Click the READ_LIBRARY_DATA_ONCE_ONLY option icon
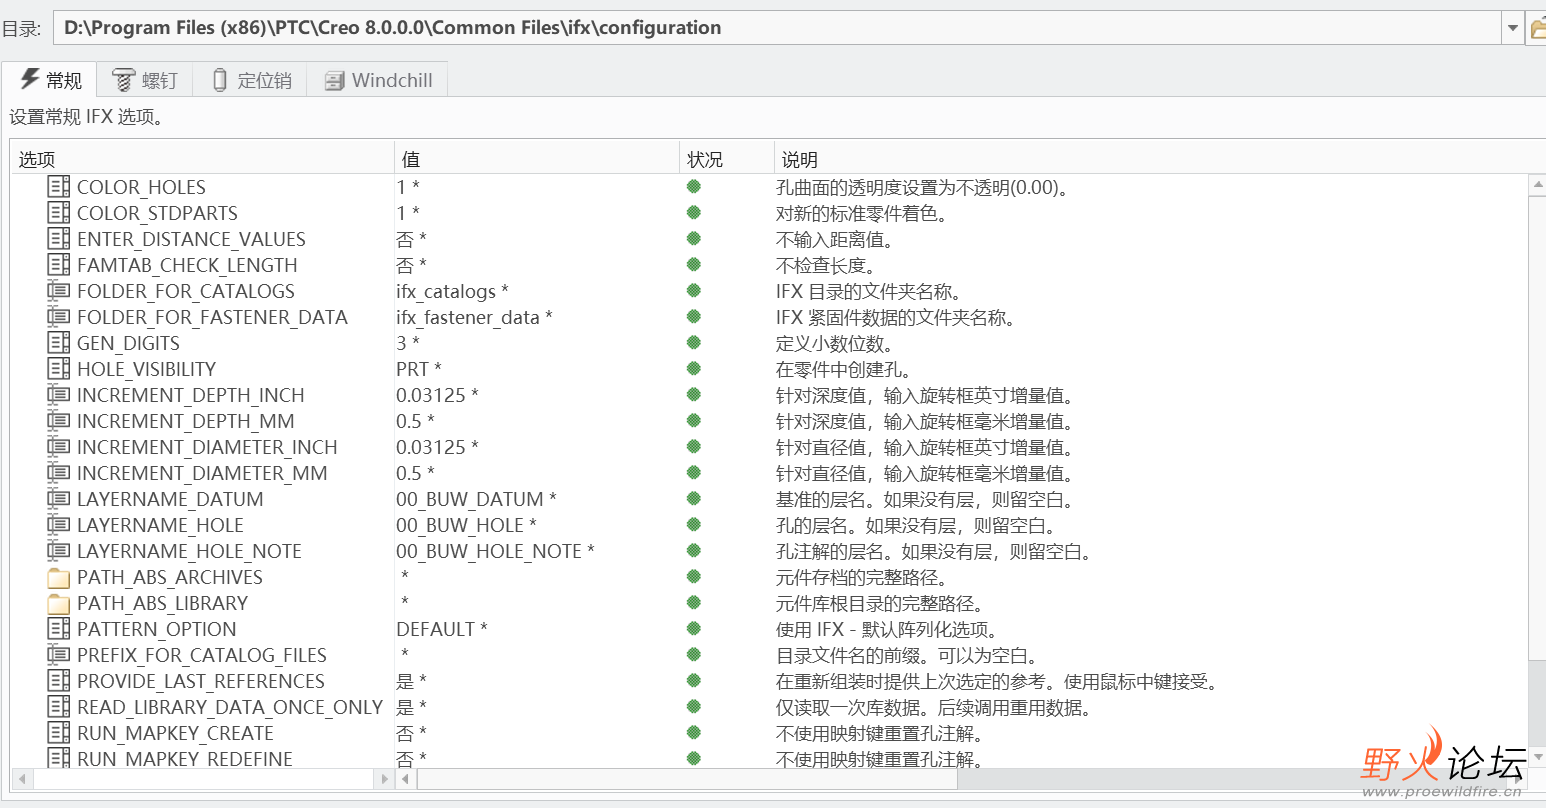Image resolution: width=1546 pixels, height=808 pixels. tap(59, 707)
